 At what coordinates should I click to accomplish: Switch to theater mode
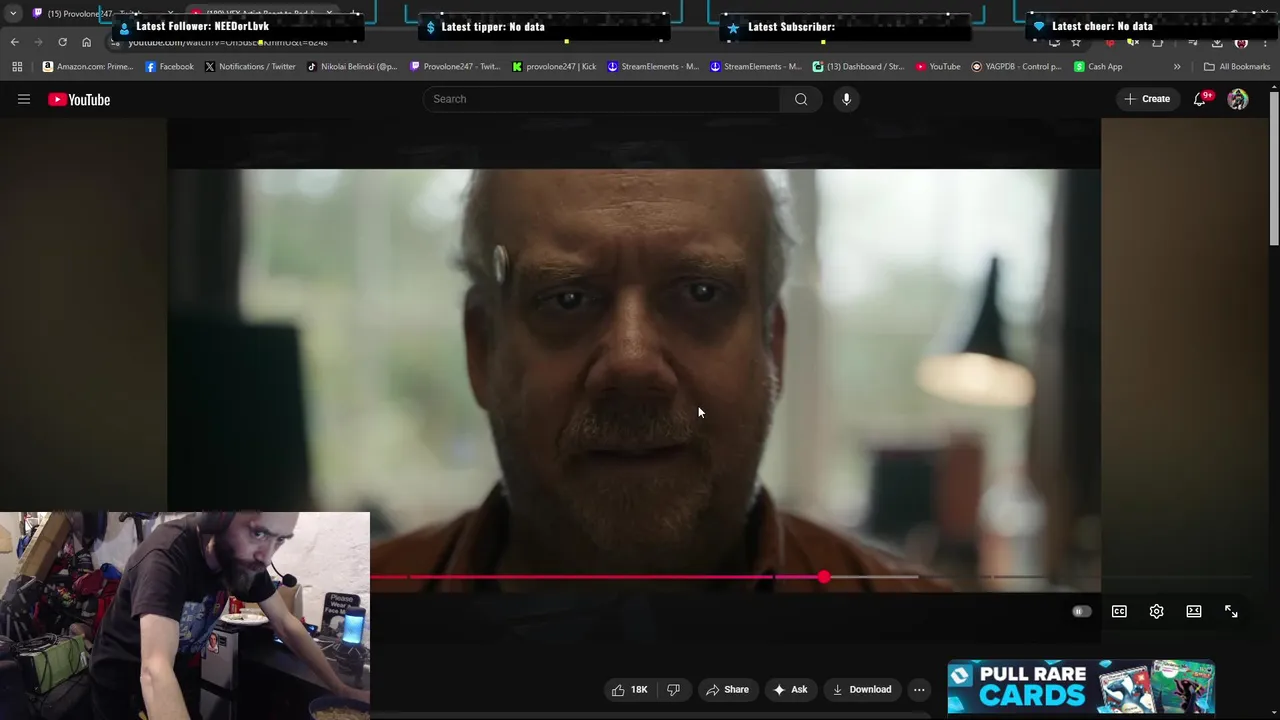tap(1194, 611)
